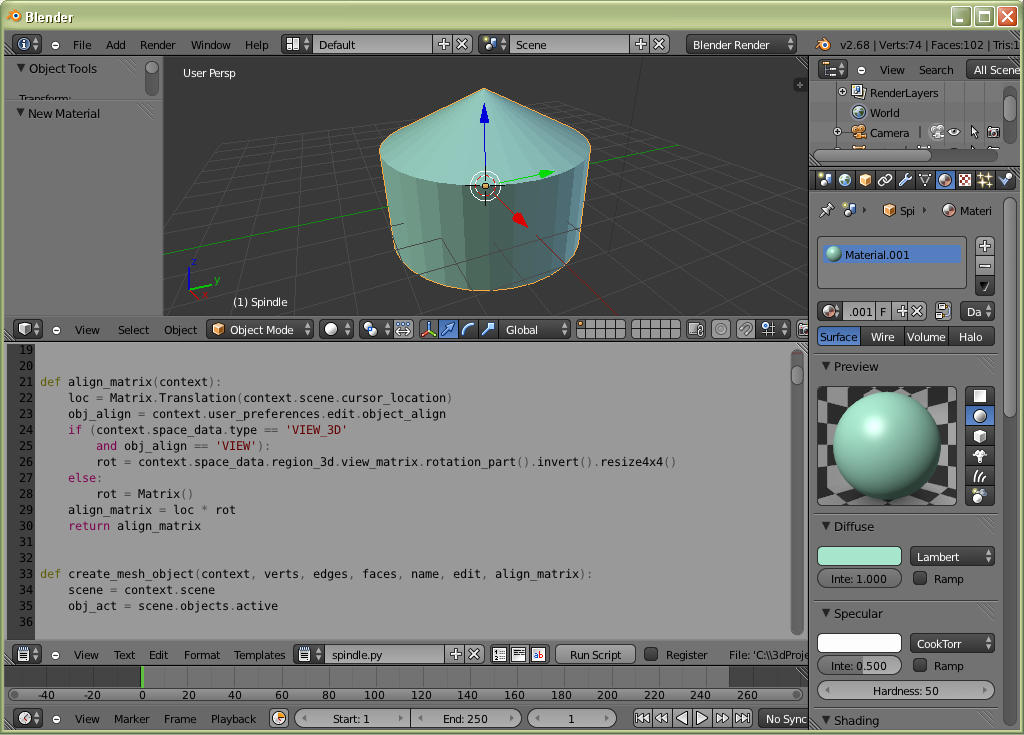Open the Object Data triangle-mesh tab
Image resolution: width=1024 pixels, height=735 pixels.
(925, 180)
